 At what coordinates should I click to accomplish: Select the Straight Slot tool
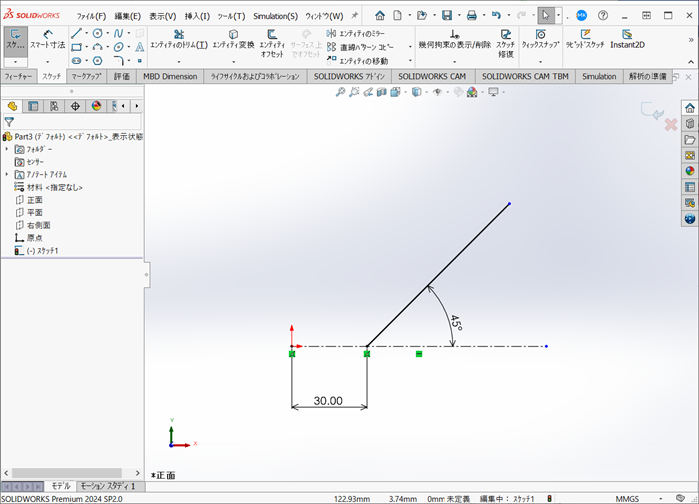click(x=76, y=61)
